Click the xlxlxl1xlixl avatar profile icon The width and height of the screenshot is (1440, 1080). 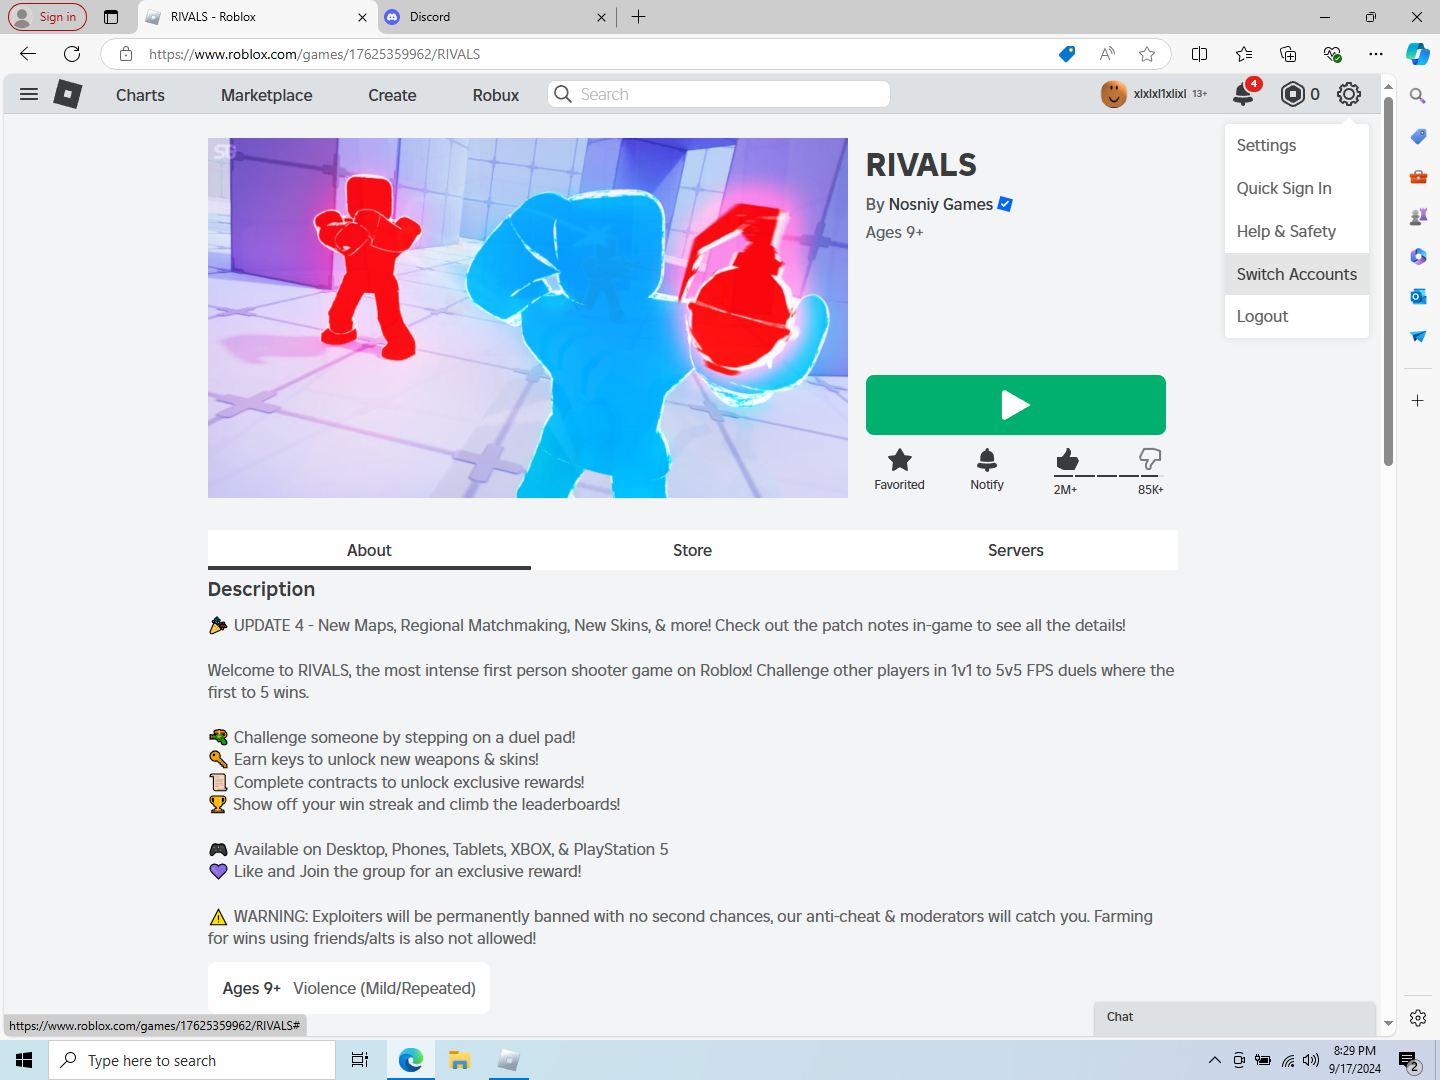click(x=1113, y=94)
